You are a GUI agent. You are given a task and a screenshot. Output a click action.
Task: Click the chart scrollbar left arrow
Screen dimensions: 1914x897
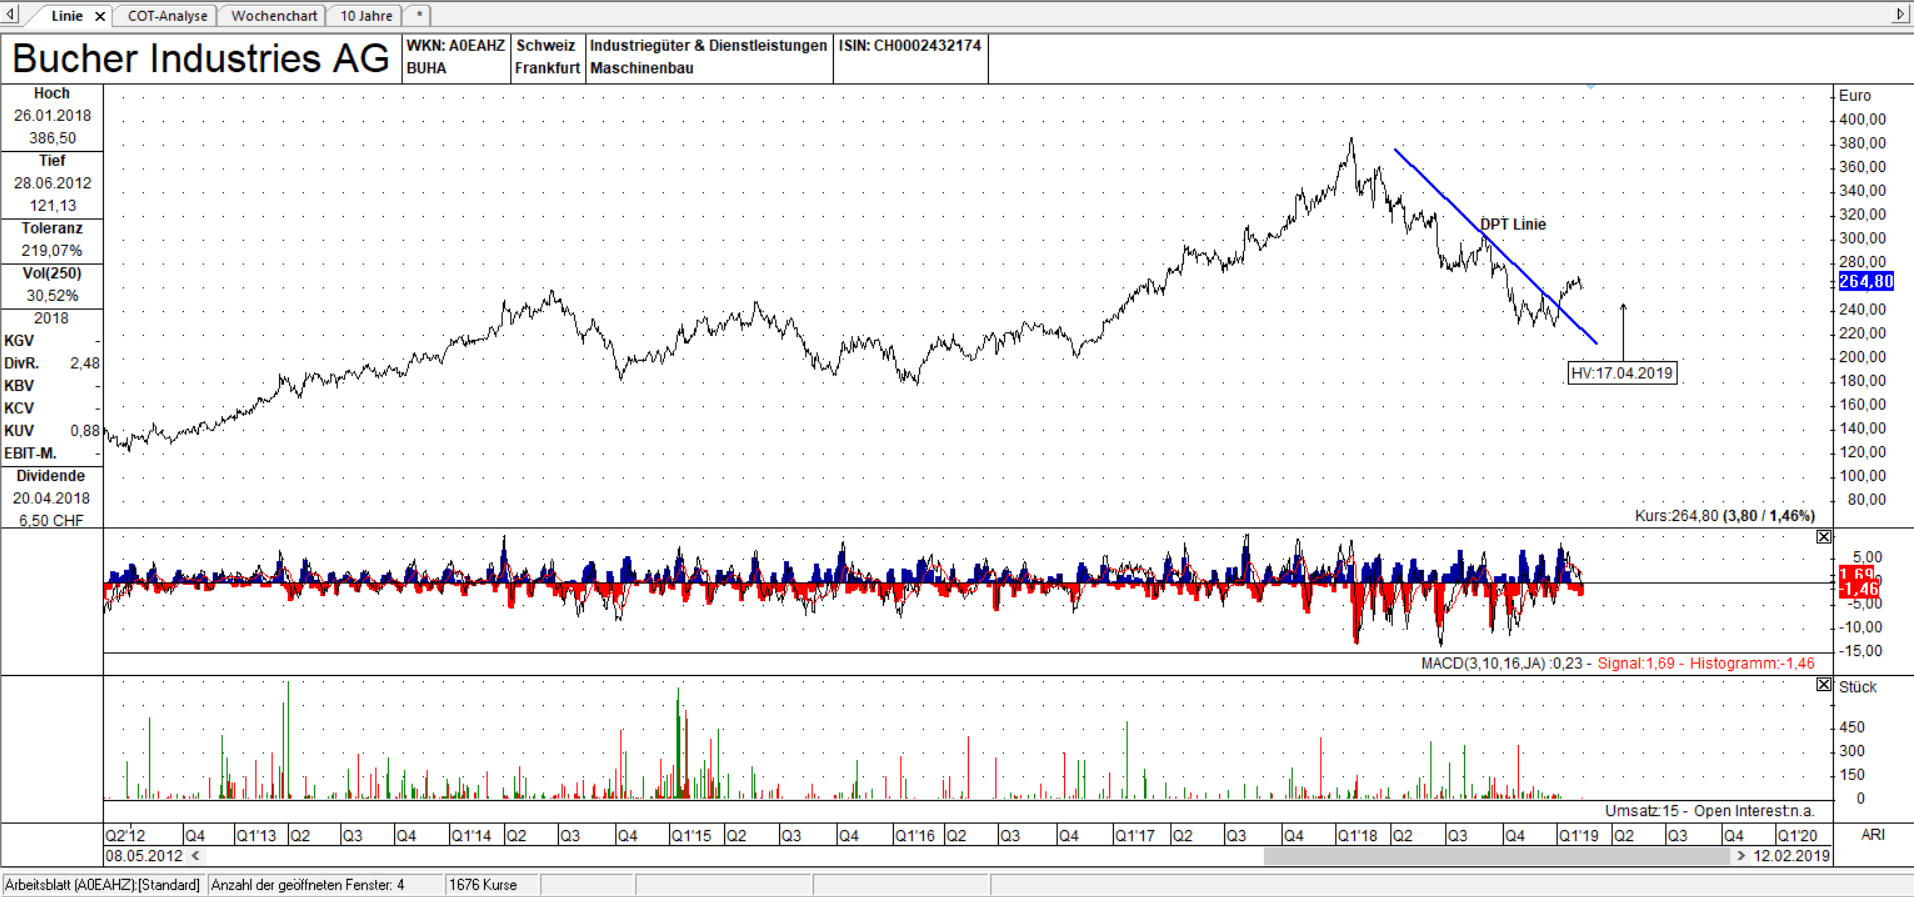pyautogui.click(x=196, y=856)
